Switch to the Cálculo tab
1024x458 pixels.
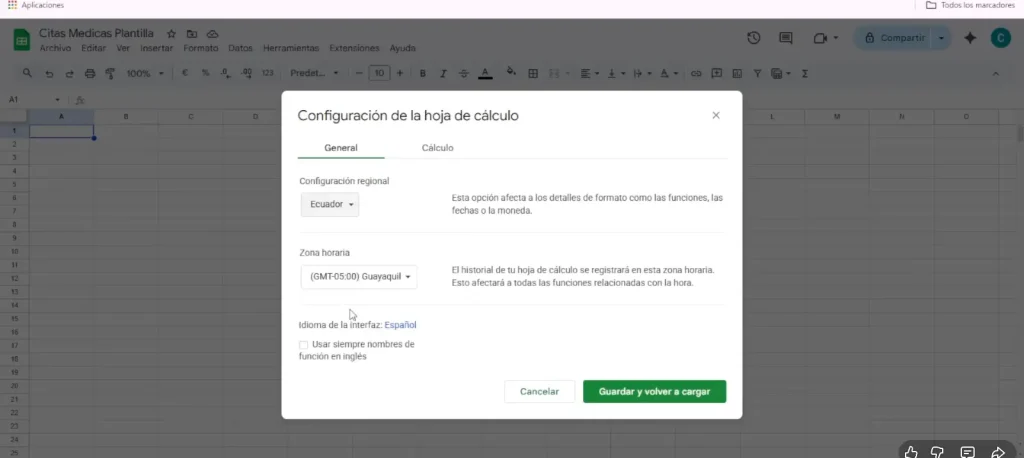tap(437, 147)
